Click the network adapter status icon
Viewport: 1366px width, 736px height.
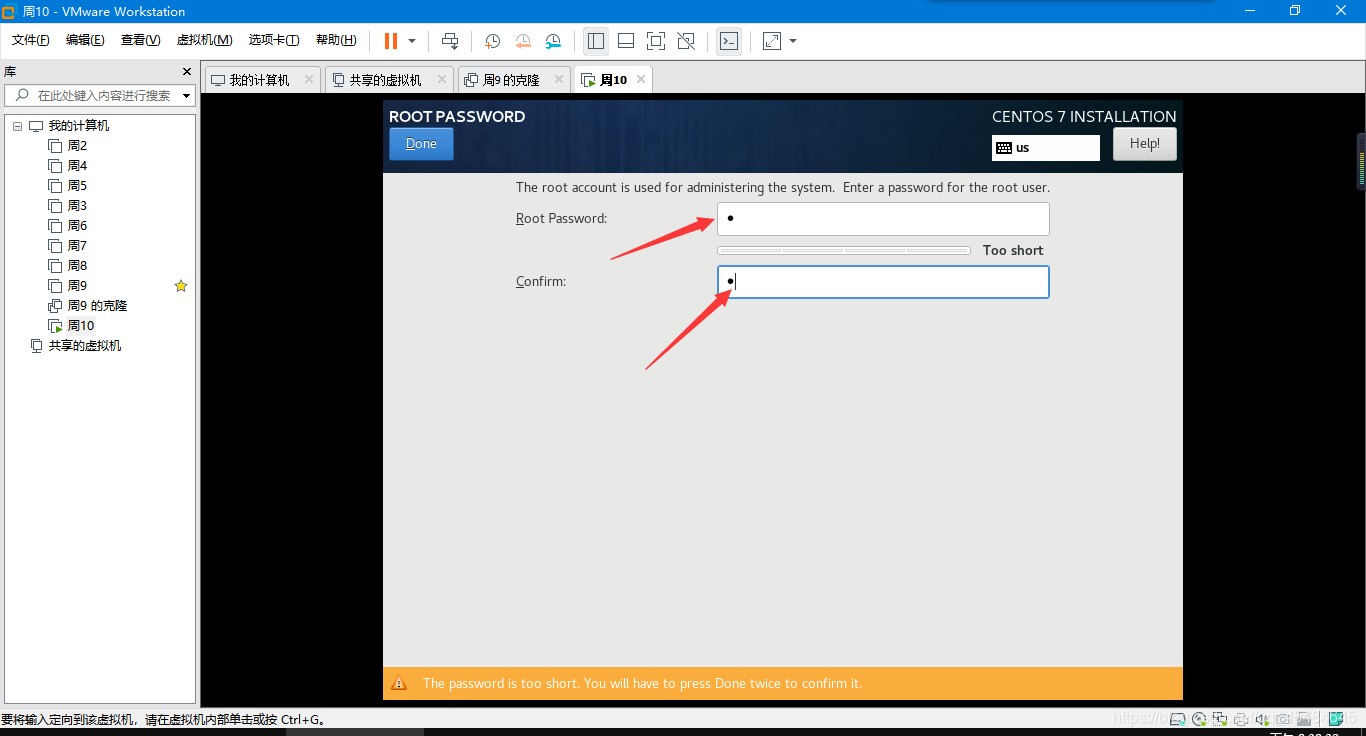(1220, 719)
